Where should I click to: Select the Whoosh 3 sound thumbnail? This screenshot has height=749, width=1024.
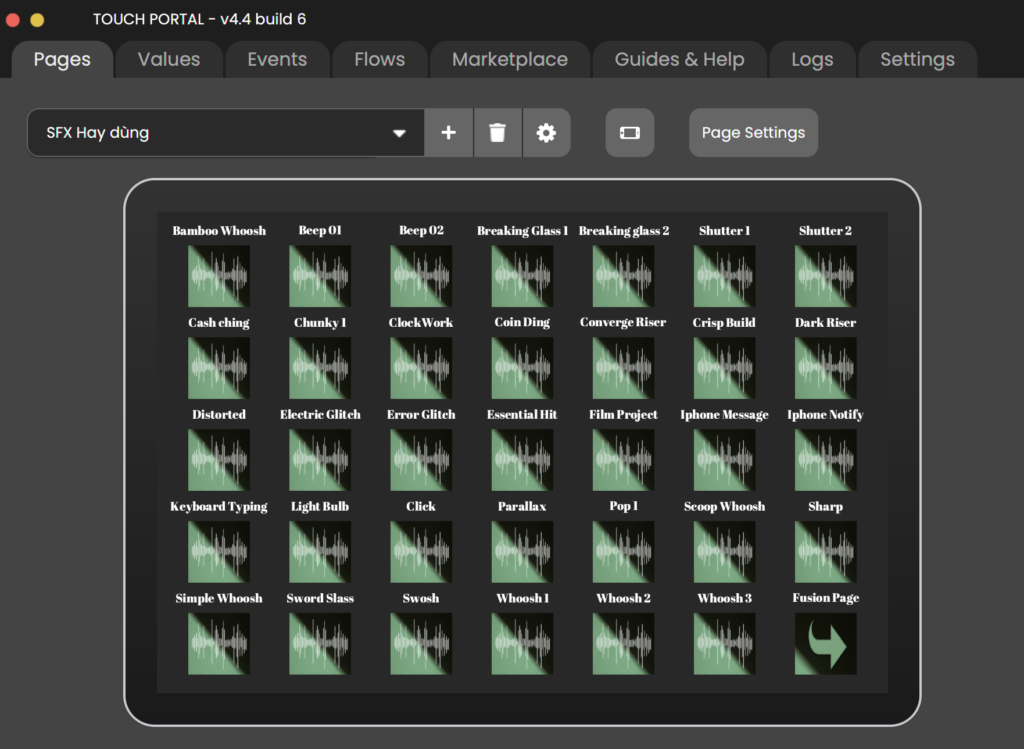coord(724,644)
